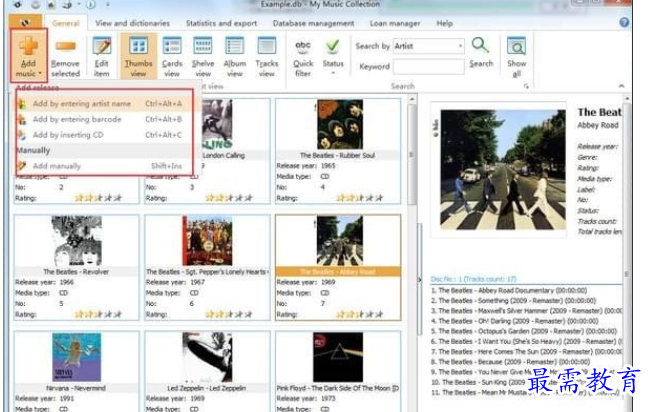Screen dimensions: 649x412
Task: Open the application menu button
Action: (x=25, y=22)
